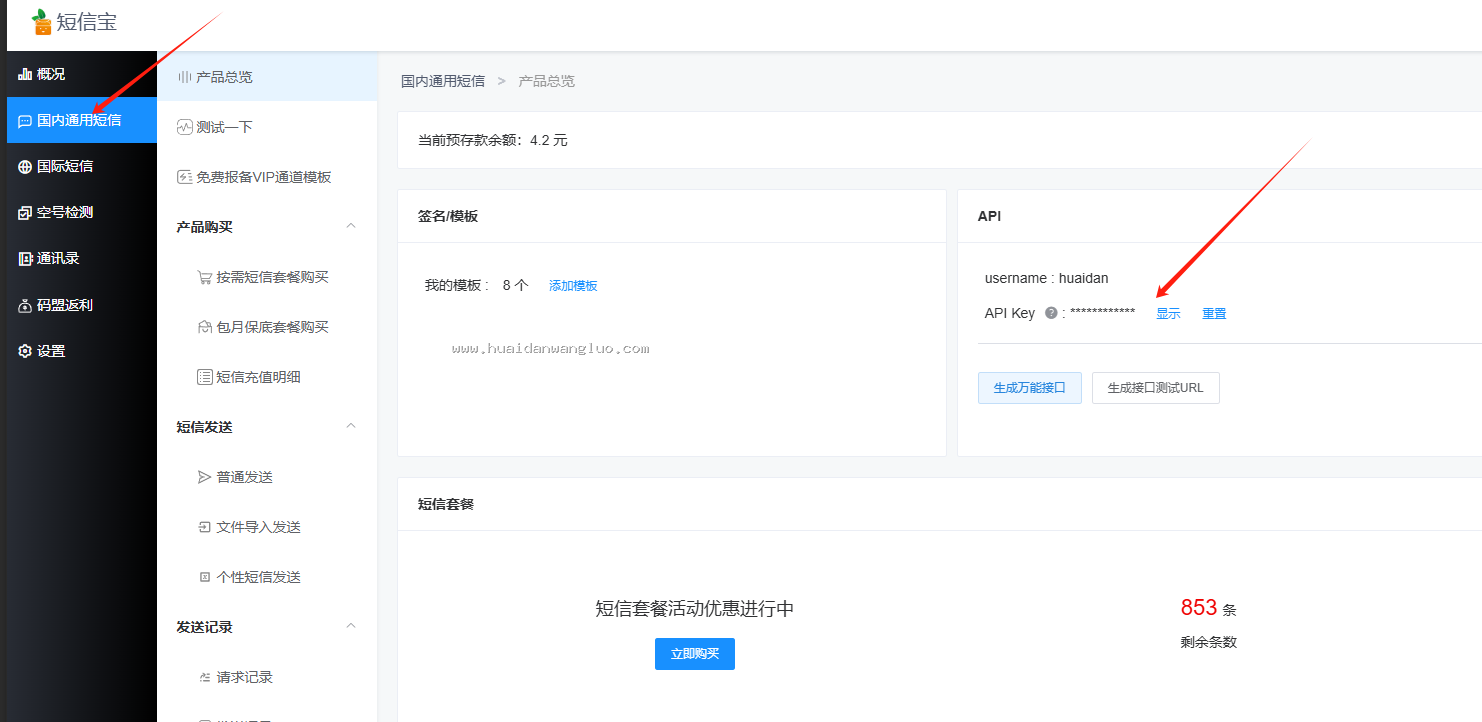Click the shopping cart icon for 按需短信套餐购买
Viewport: 1482px width, 722px height.
click(x=204, y=277)
